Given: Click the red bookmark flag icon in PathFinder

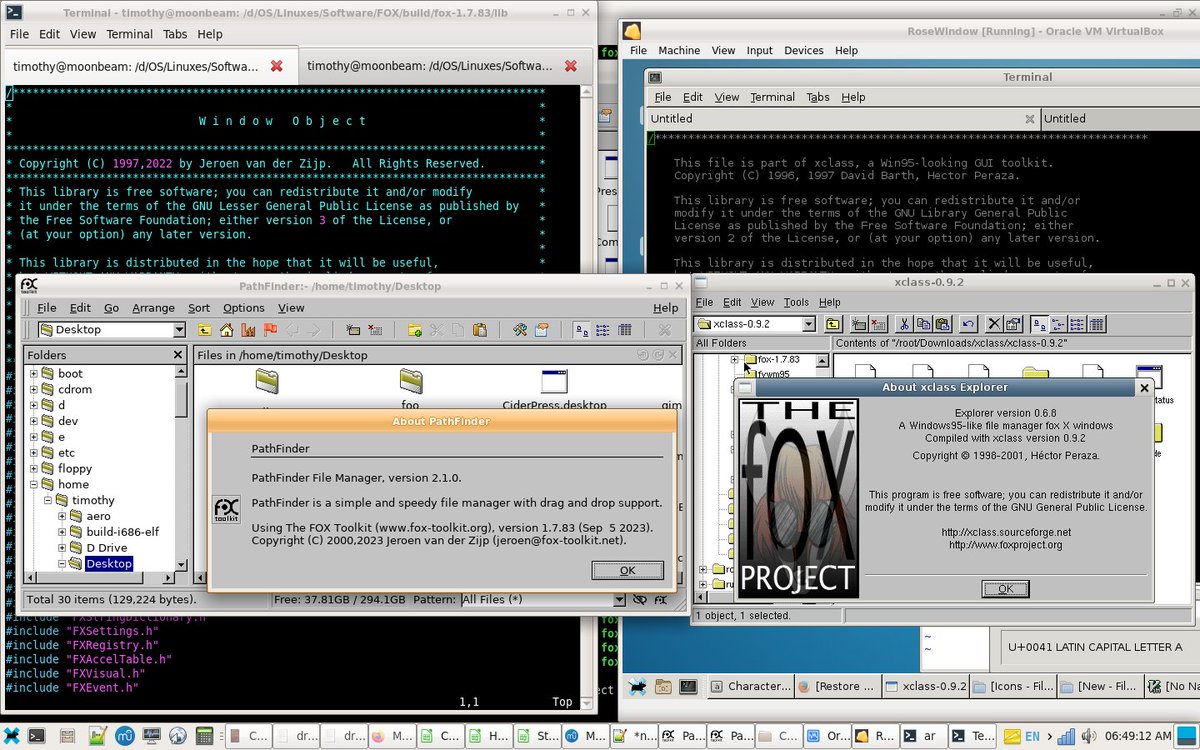Looking at the screenshot, I should pyautogui.click(x=270, y=330).
